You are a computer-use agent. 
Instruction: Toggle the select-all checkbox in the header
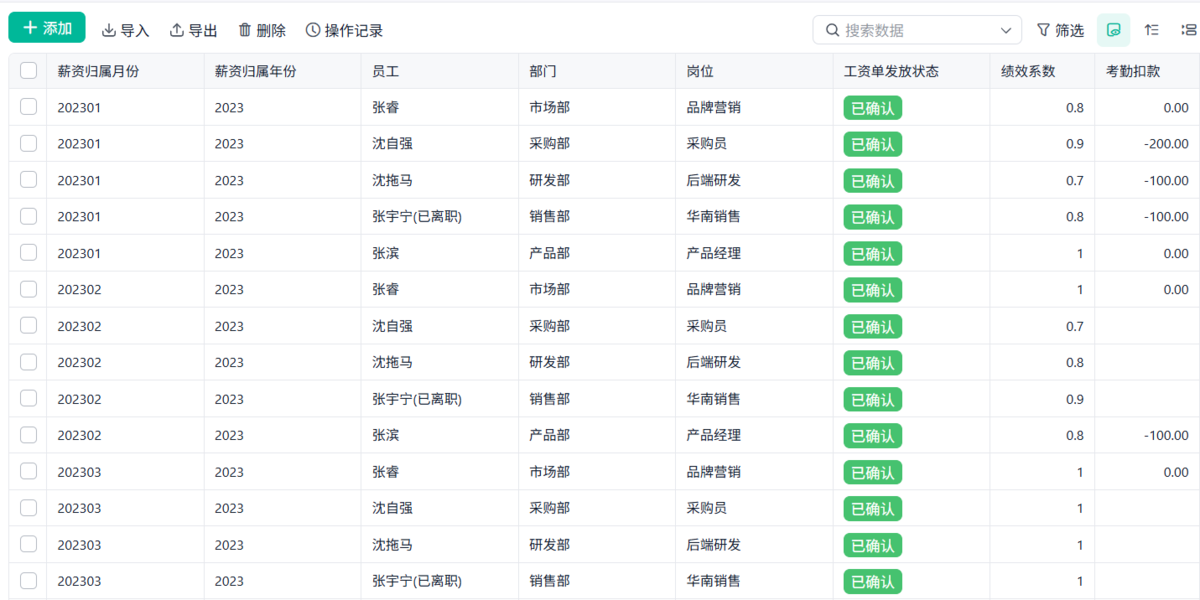tap(28, 70)
